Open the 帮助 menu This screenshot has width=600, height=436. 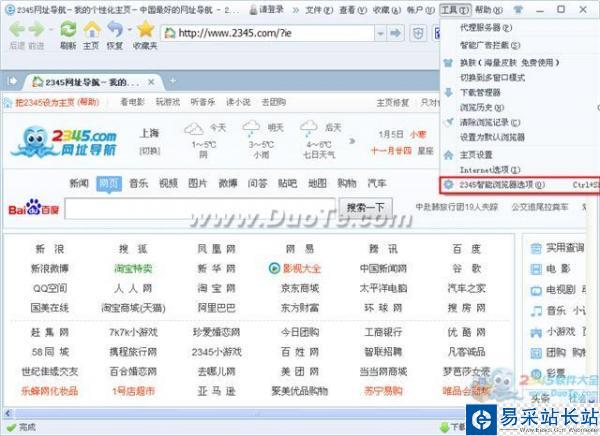tap(489, 10)
